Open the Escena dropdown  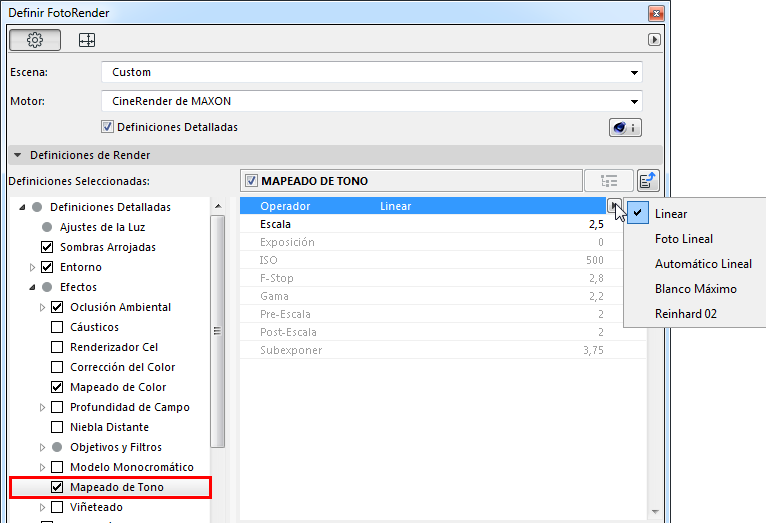[372, 72]
